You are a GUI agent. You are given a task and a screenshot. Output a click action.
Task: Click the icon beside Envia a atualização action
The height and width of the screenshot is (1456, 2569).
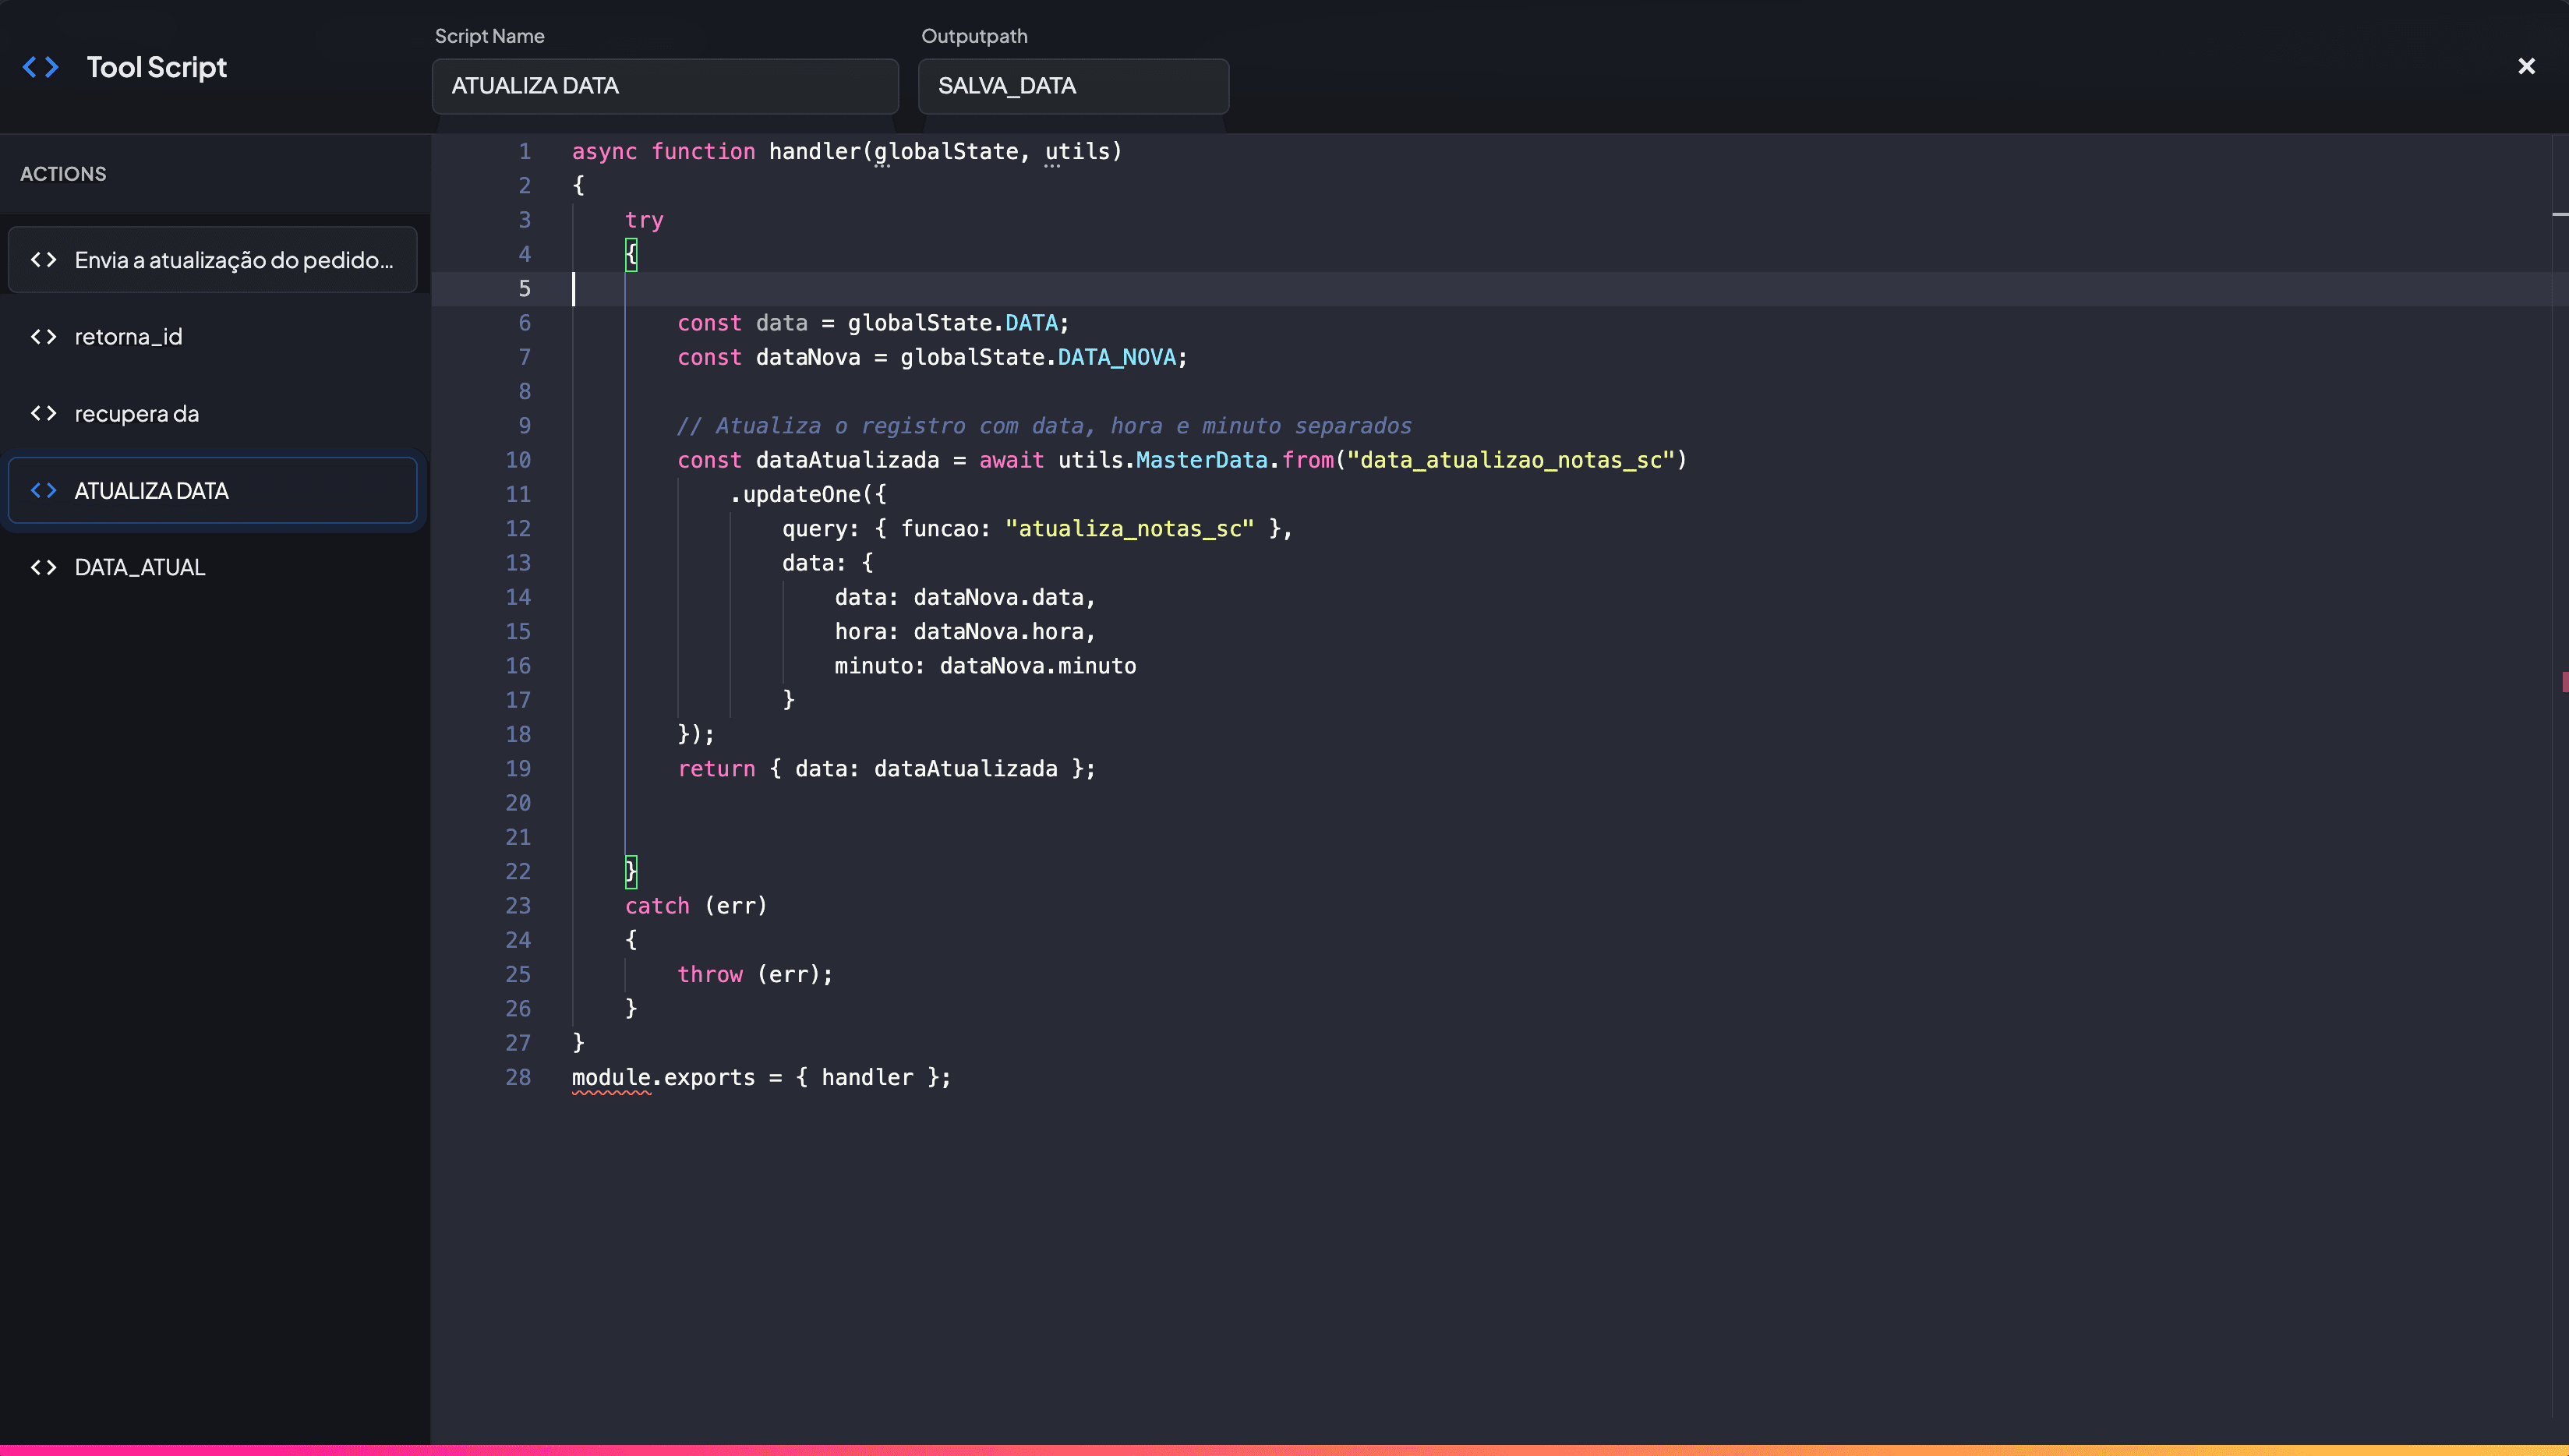[x=44, y=259]
